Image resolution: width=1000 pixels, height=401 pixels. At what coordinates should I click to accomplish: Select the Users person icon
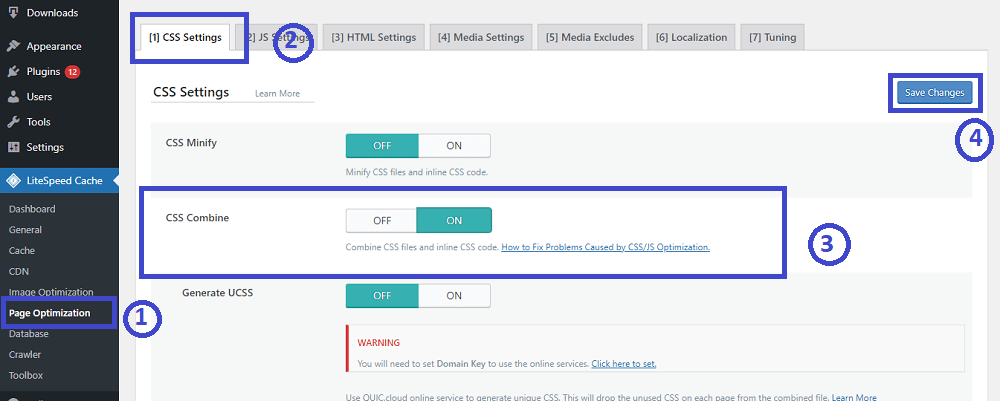(x=13, y=97)
